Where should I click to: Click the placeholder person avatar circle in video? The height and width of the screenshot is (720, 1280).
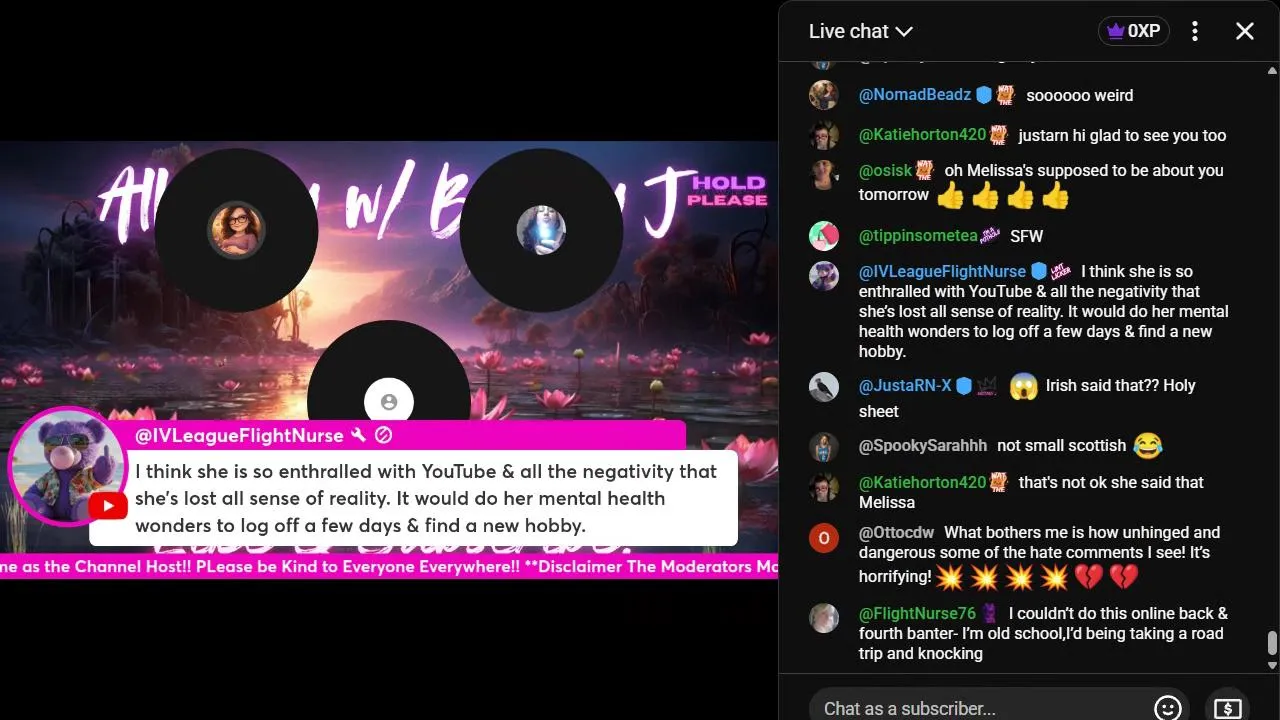tap(389, 402)
